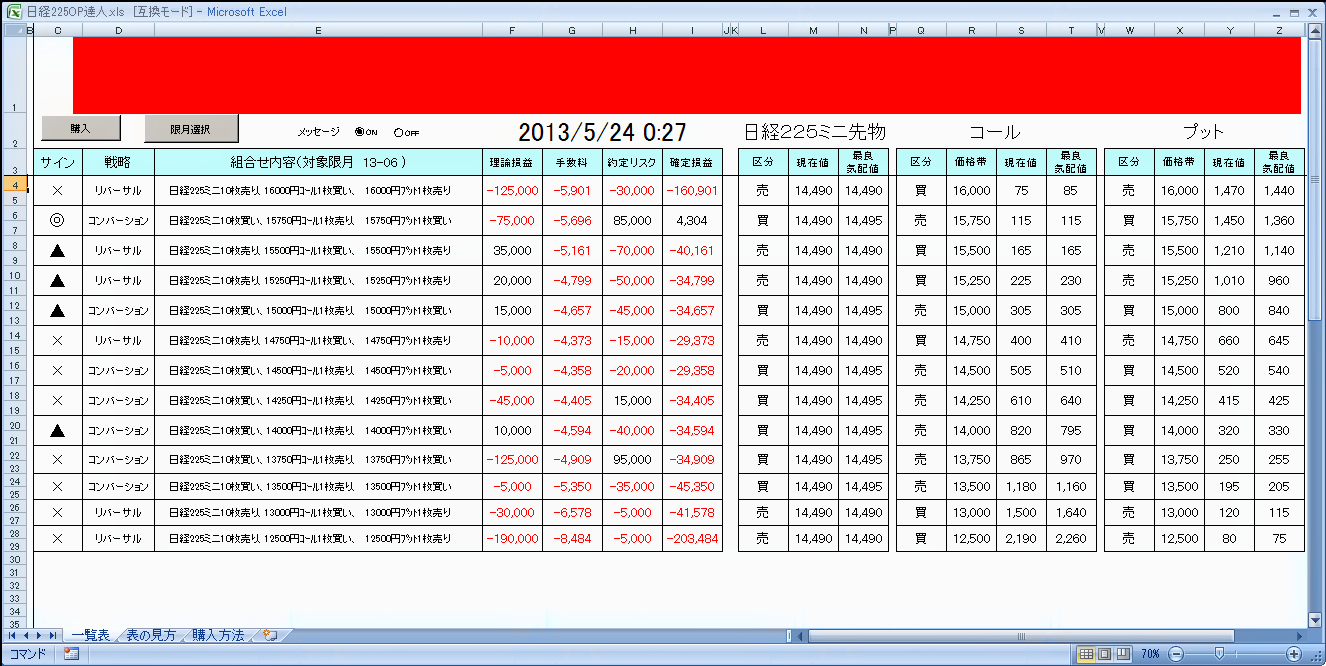Select column E header
This screenshot has height=666, width=1326.
pos(318,30)
